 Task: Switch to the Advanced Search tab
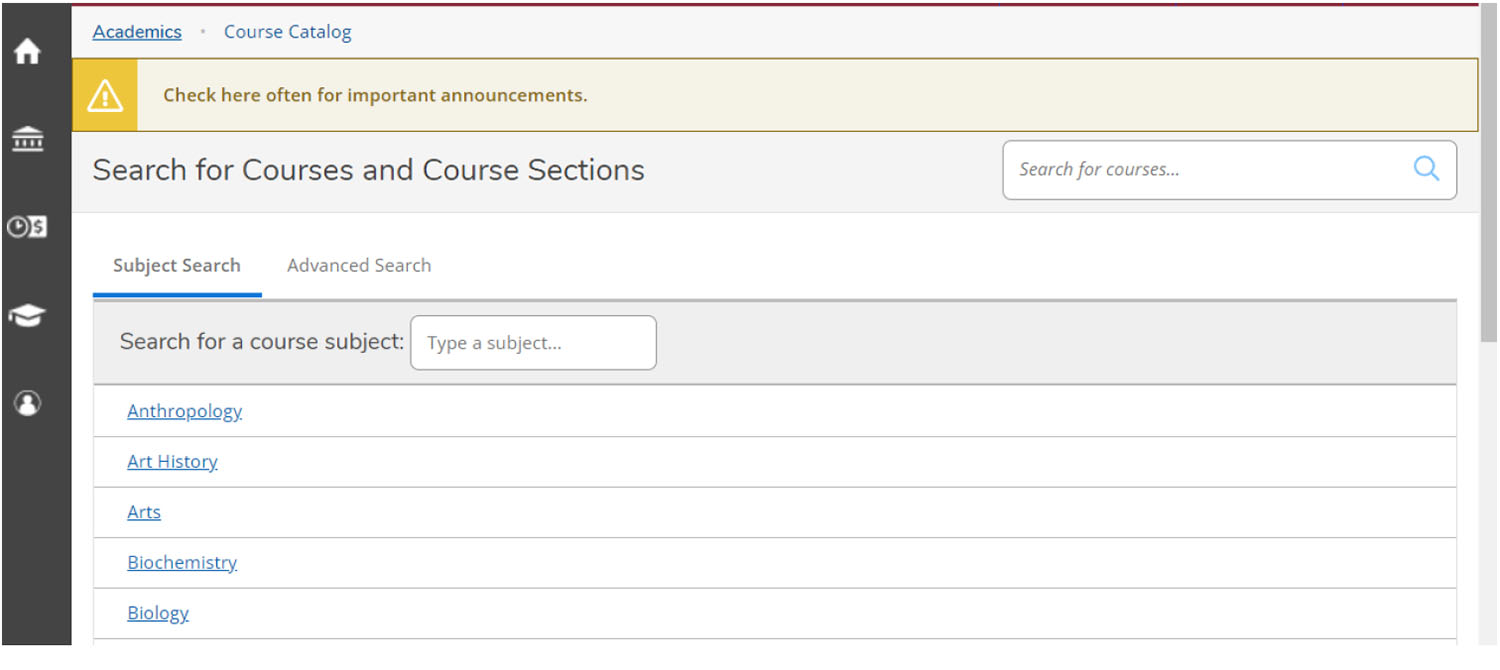click(358, 265)
